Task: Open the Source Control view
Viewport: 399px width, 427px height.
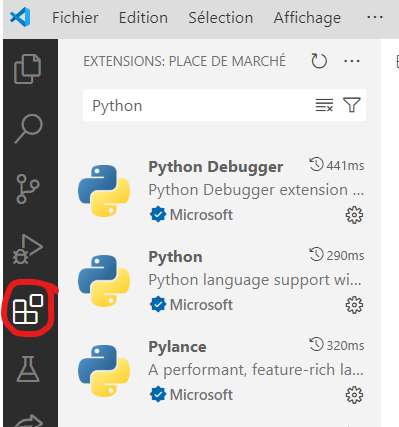Action: point(28,189)
